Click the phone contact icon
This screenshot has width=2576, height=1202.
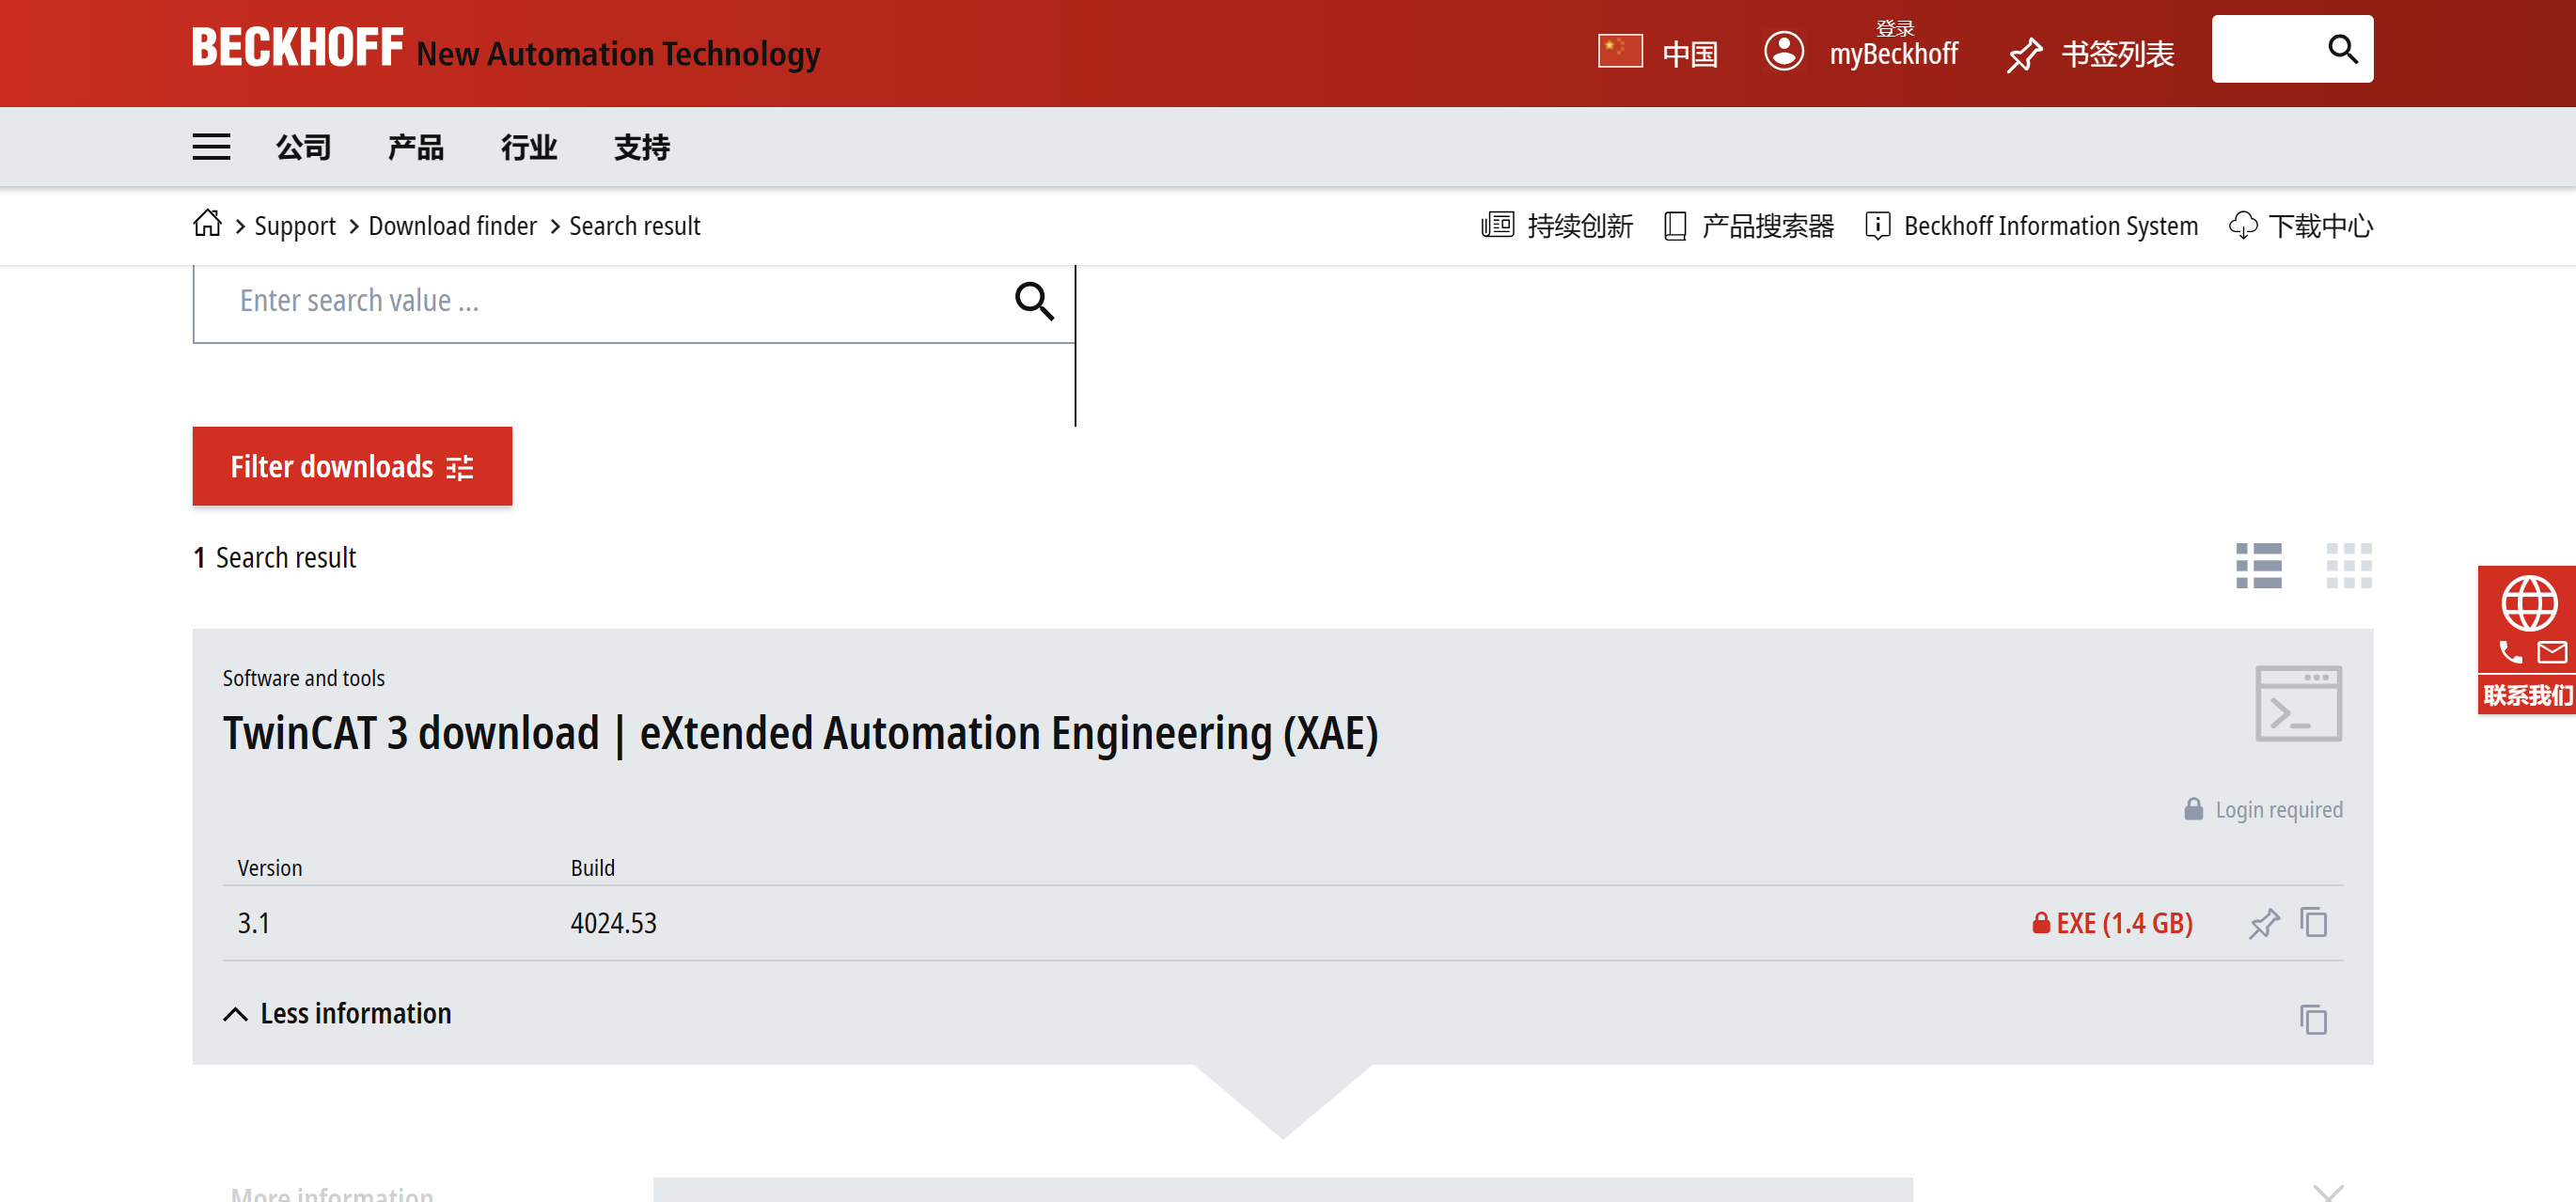click(2510, 652)
